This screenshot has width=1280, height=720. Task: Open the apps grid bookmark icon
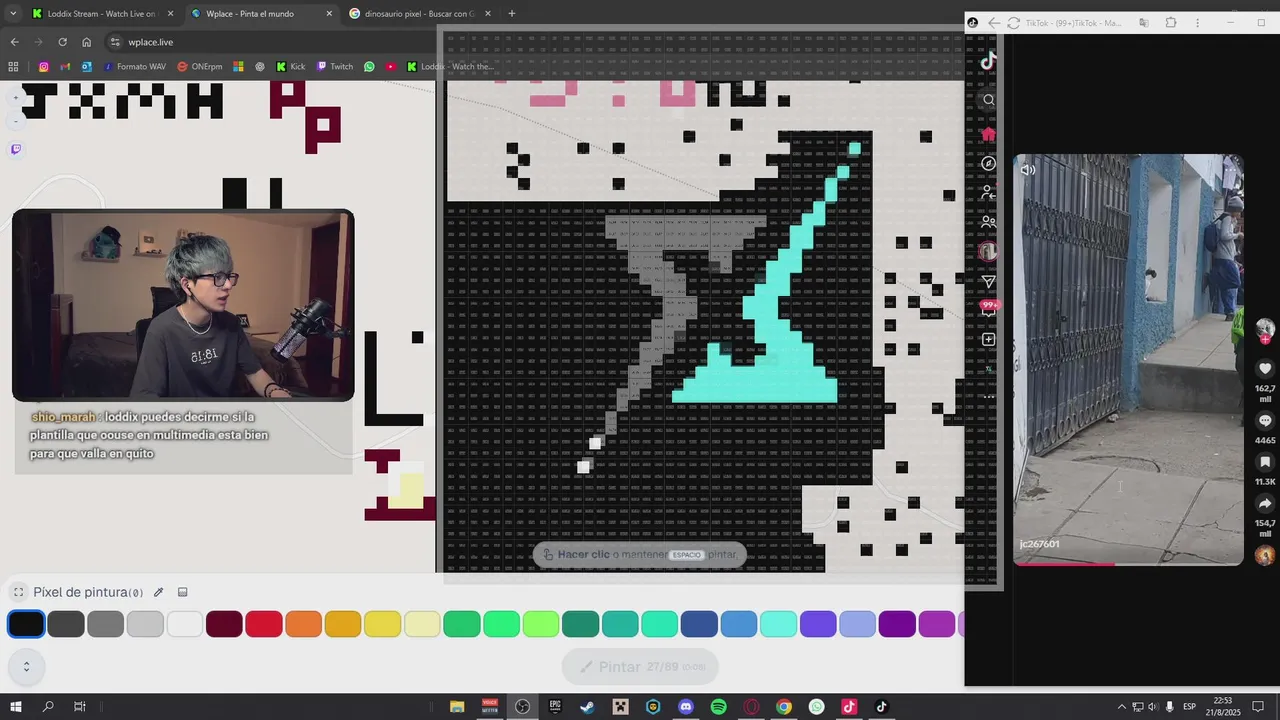click(x=13, y=67)
